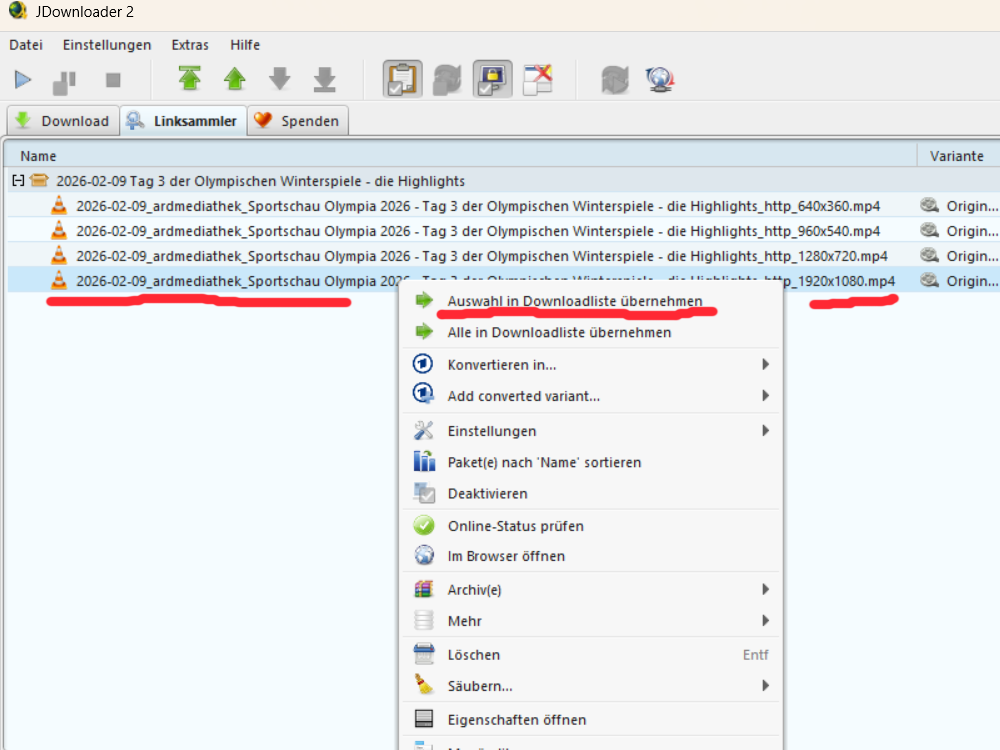Switch to the Download tab
The width and height of the screenshot is (1000, 750).
tap(63, 121)
